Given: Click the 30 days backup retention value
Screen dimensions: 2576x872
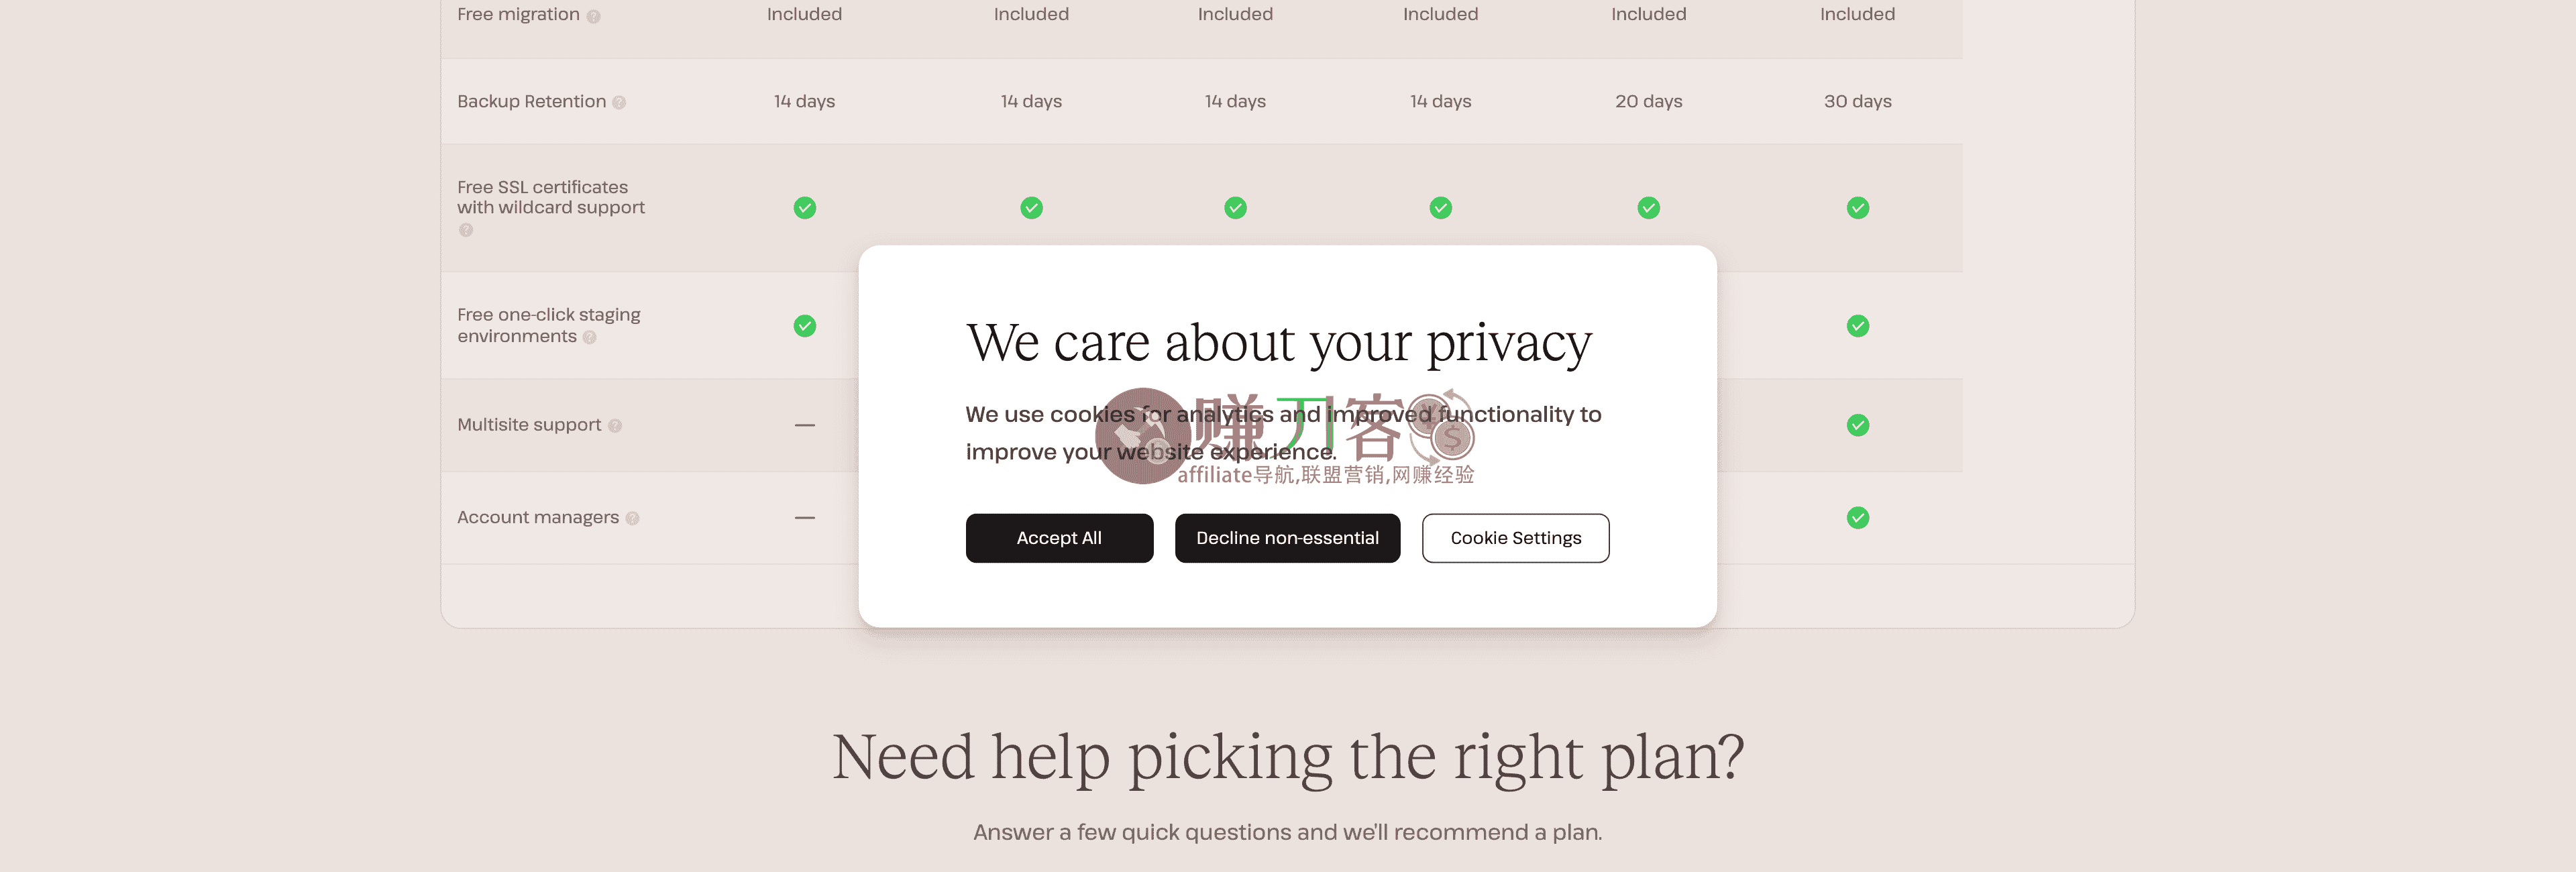Looking at the screenshot, I should click(1857, 101).
